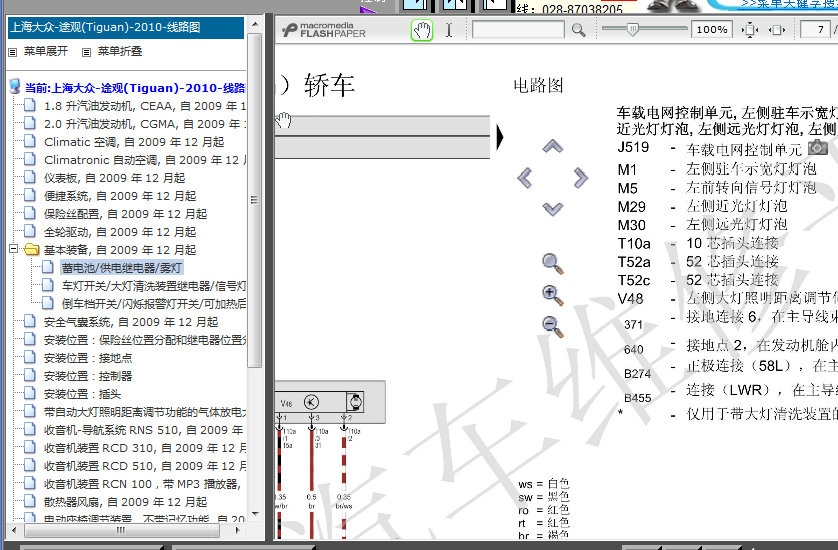Open the 当前:上海大众-途观(Tiguan)-2010 root link

pos(135,88)
